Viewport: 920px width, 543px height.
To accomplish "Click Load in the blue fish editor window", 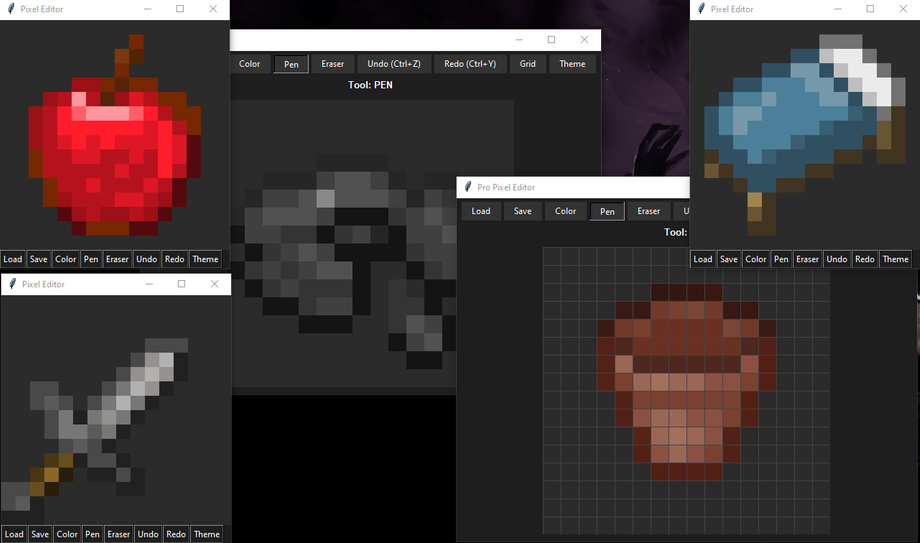I will tap(703, 259).
